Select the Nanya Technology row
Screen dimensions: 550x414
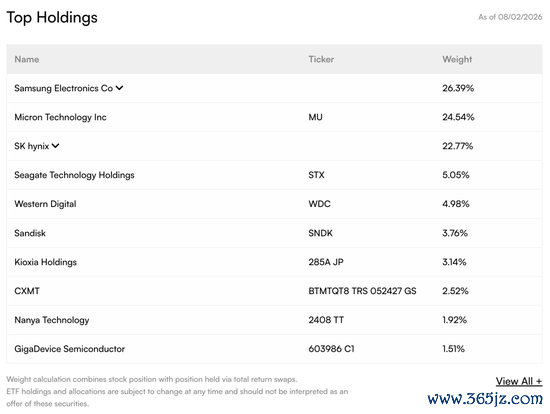[x=274, y=320]
